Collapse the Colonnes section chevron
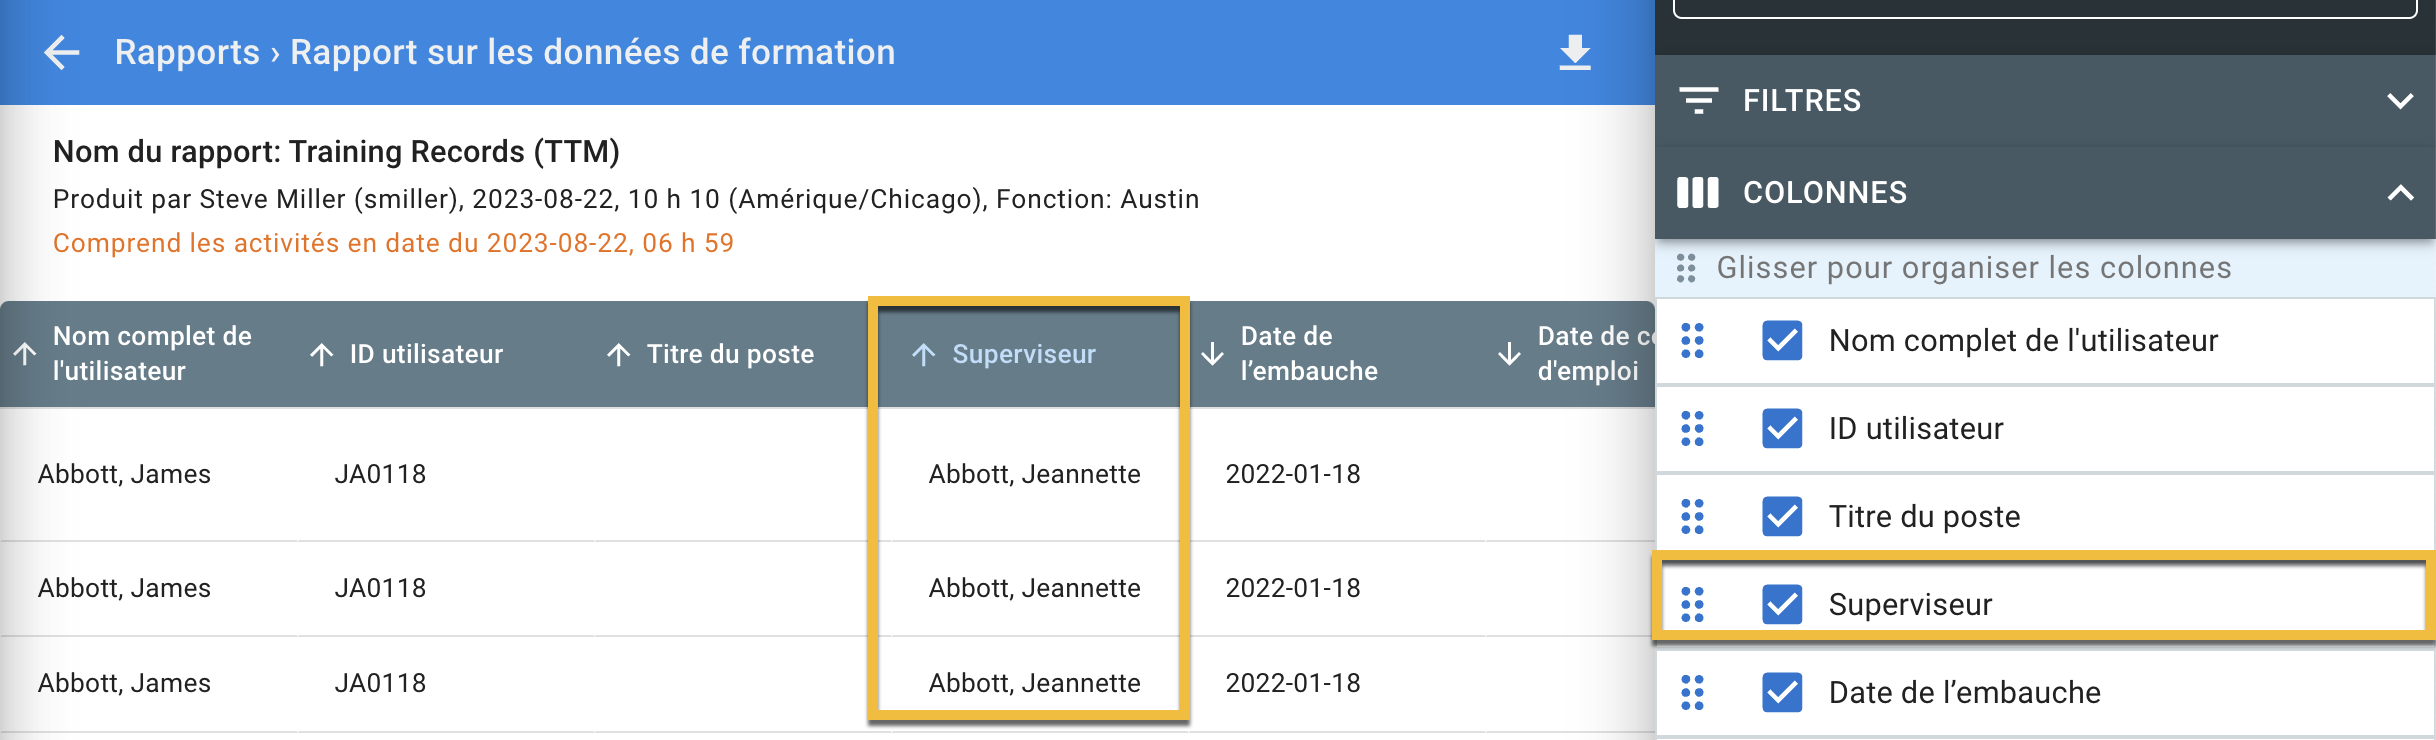 point(2400,193)
